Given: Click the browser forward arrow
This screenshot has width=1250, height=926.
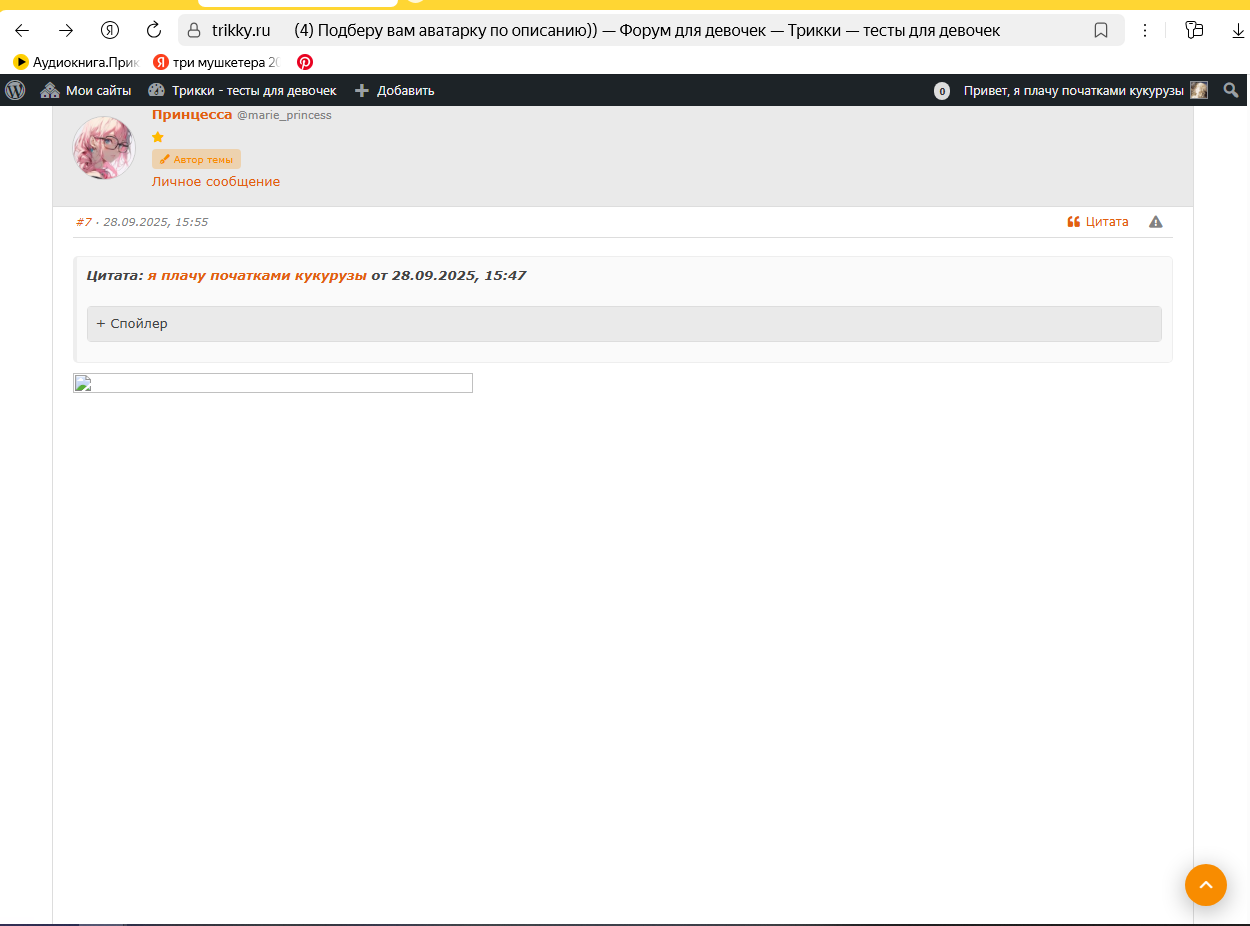Looking at the screenshot, I should 66,30.
